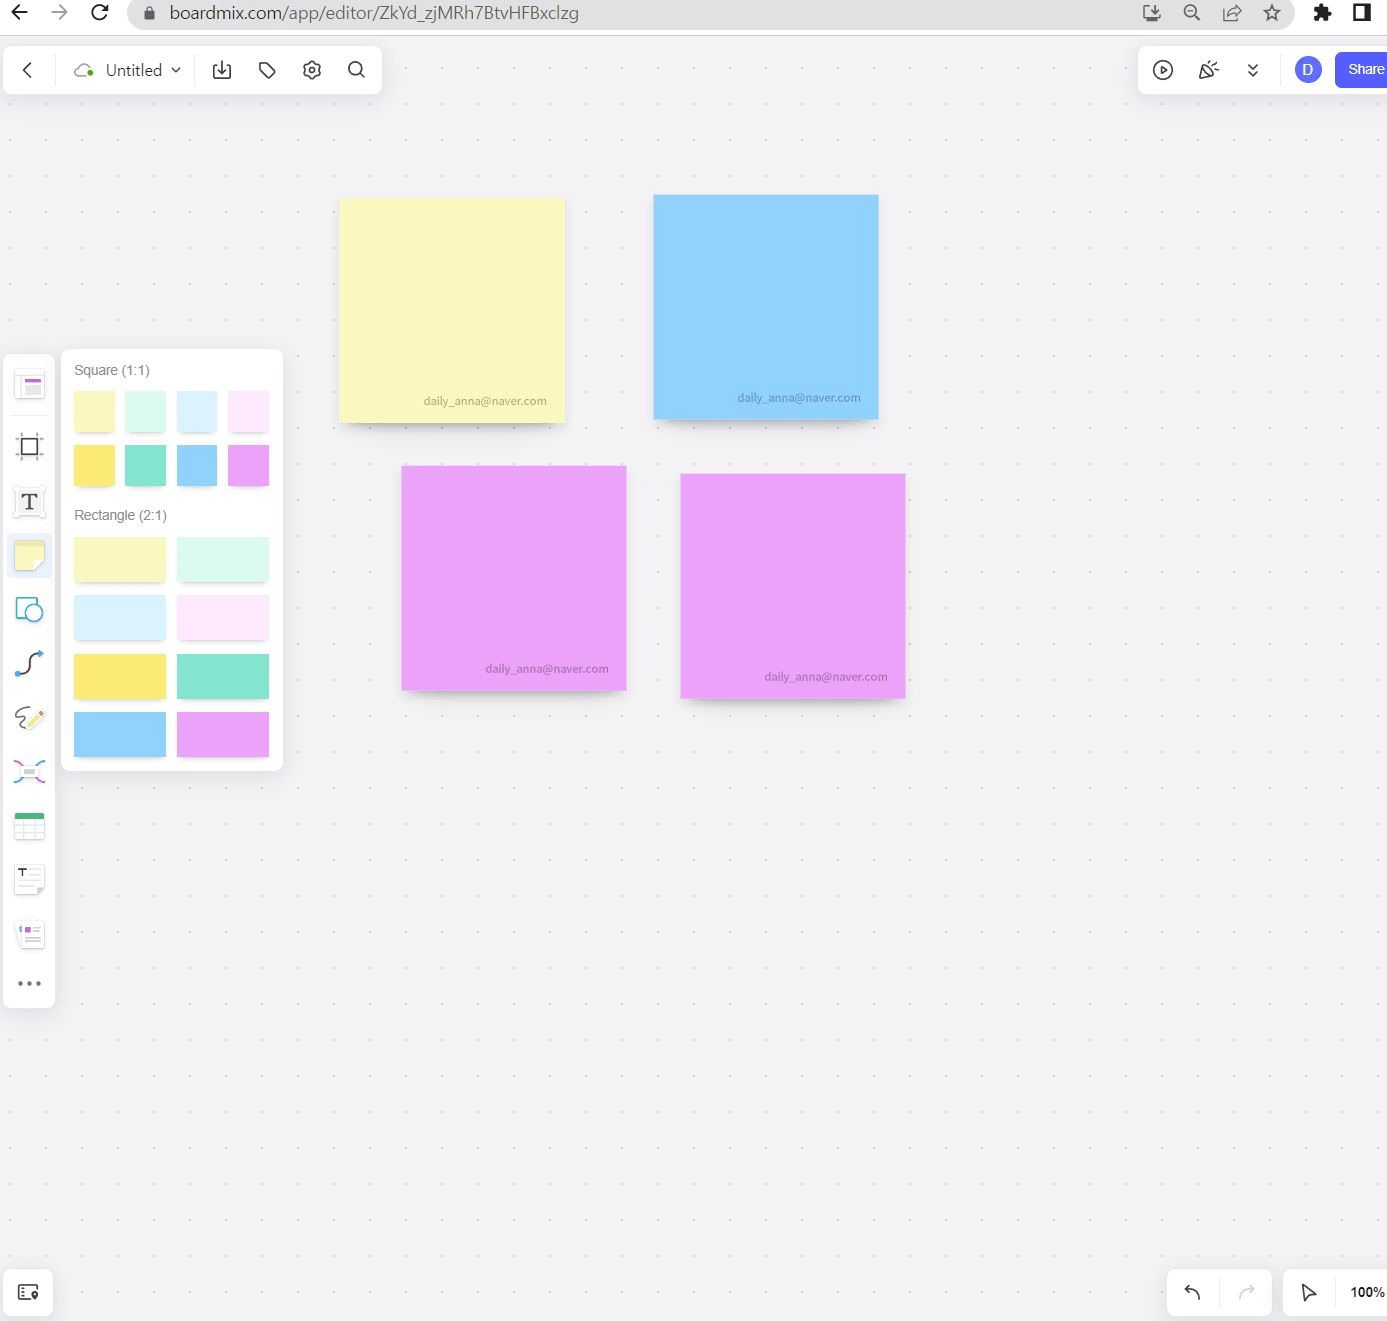Select the blue sticky note on canvas
Screen dimensions: 1387x1321
(766, 307)
